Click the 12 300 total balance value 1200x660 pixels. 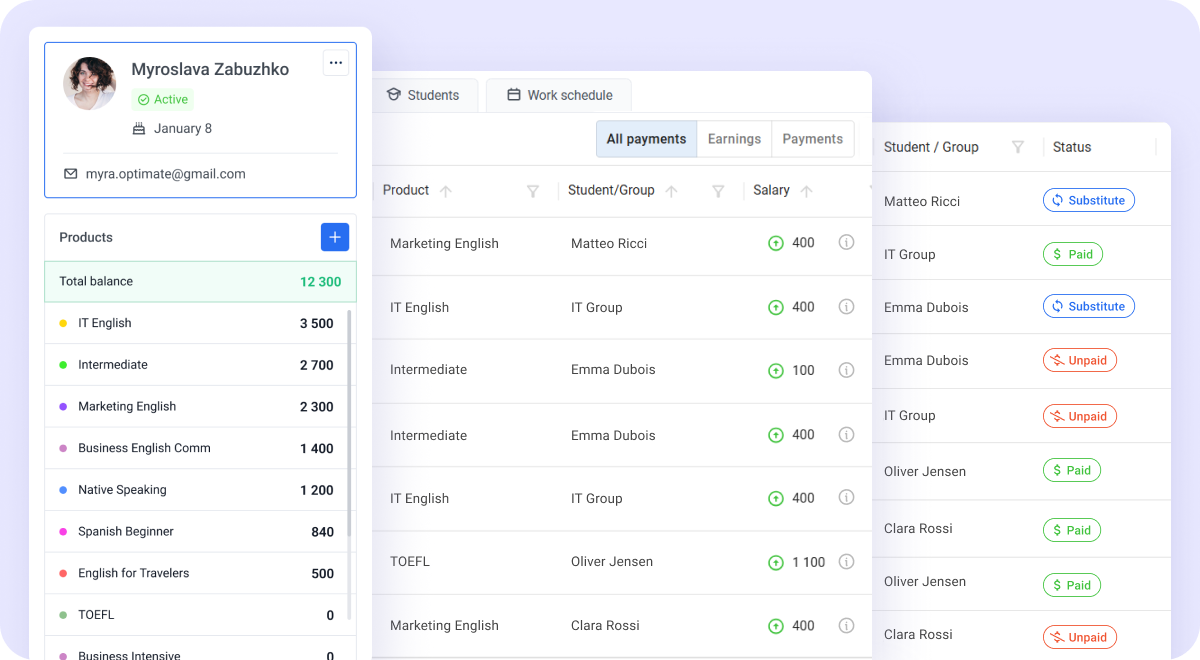click(321, 282)
